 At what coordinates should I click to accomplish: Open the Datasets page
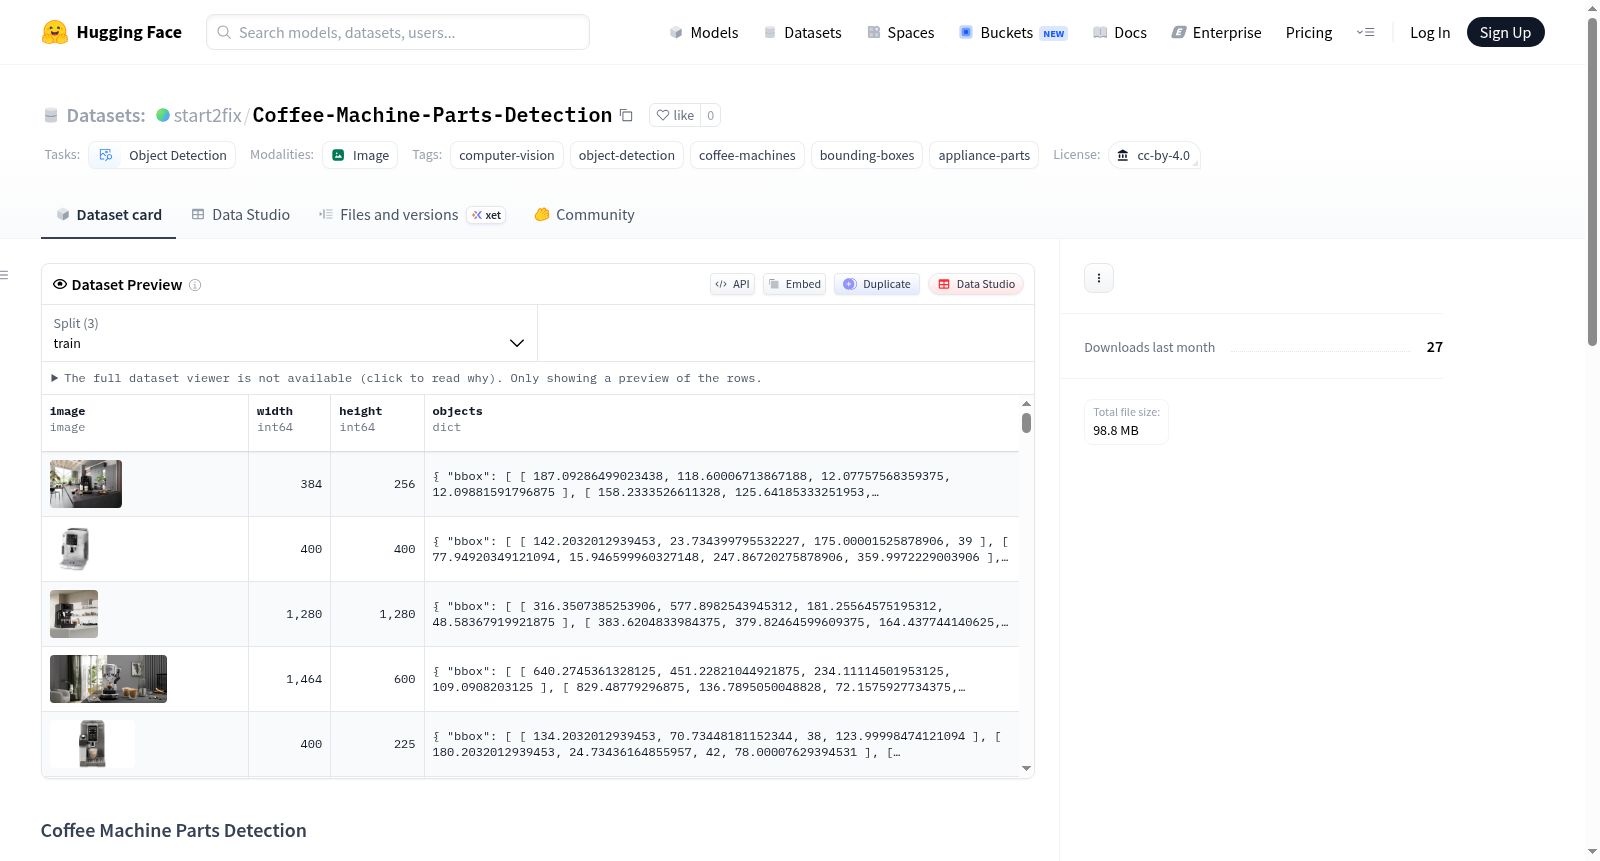tap(802, 33)
